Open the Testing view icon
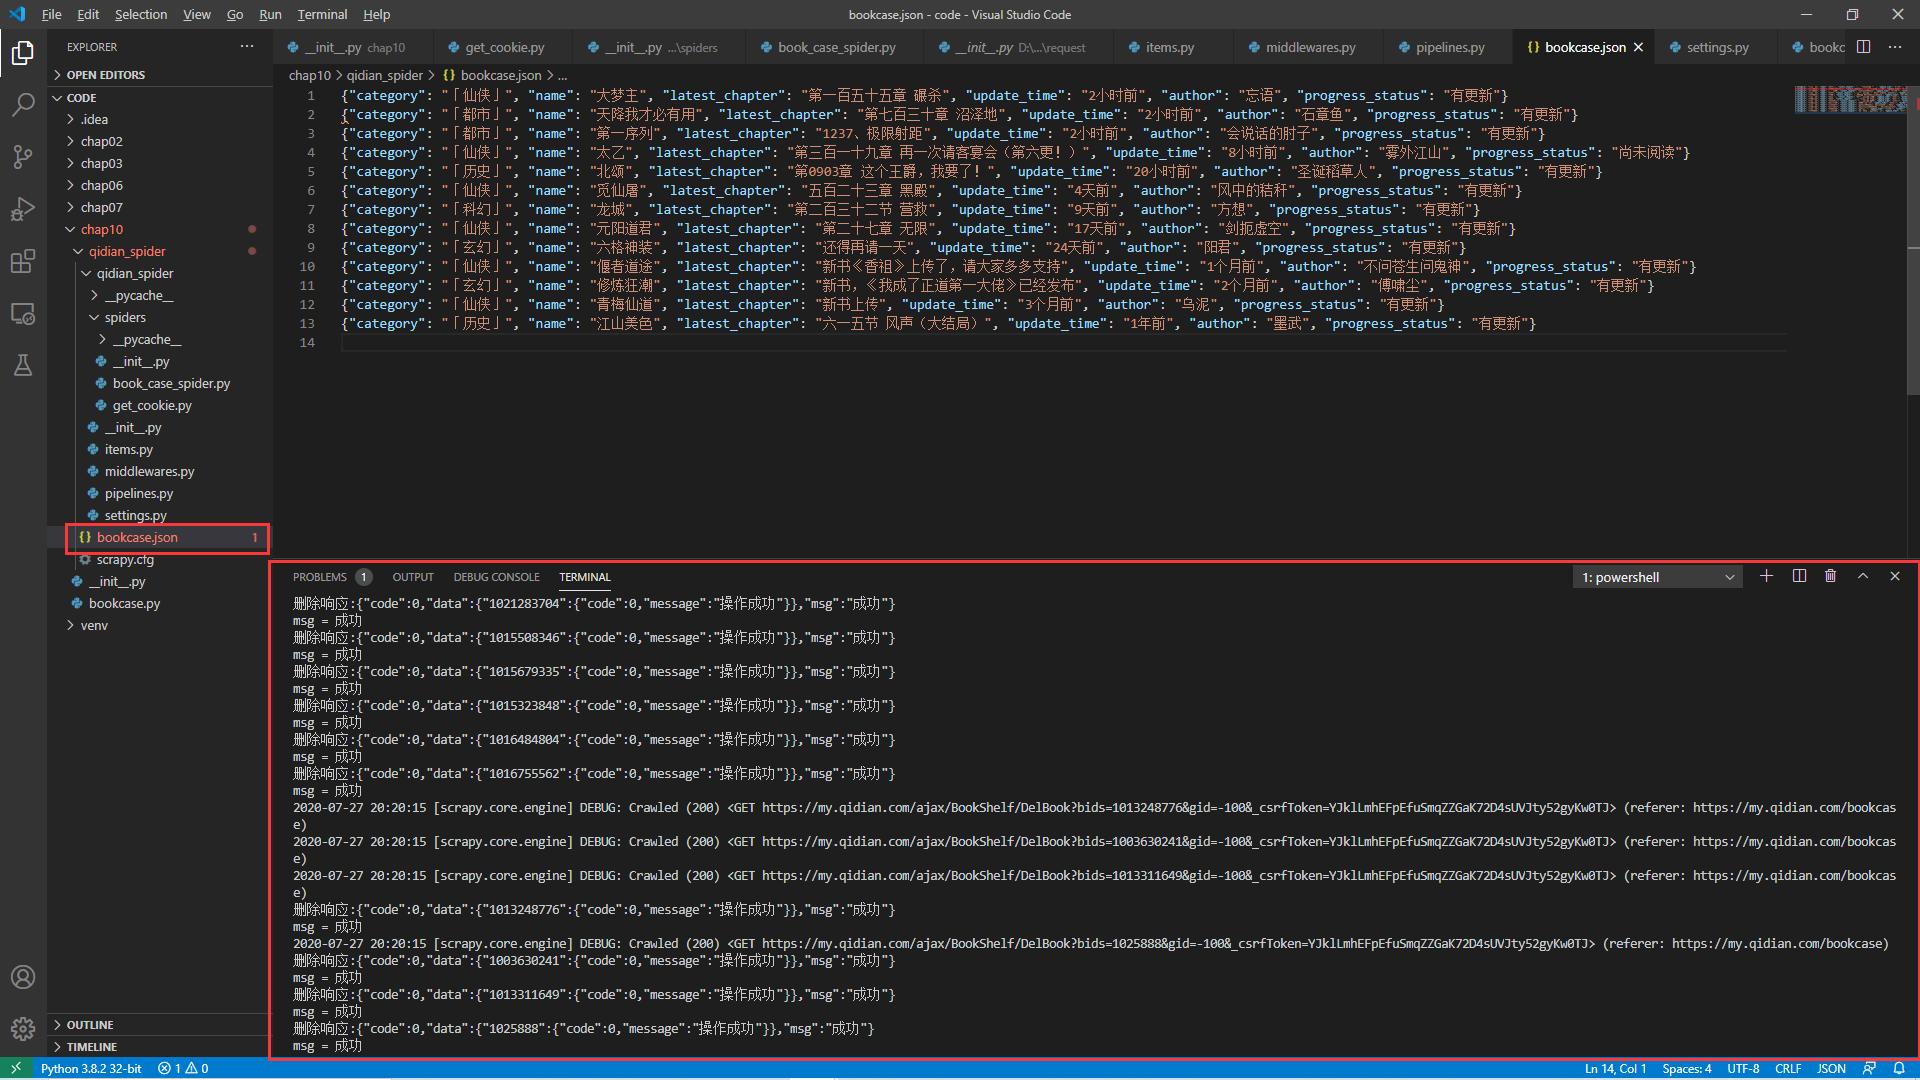The height and width of the screenshot is (1080, 1920). [22, 366]
